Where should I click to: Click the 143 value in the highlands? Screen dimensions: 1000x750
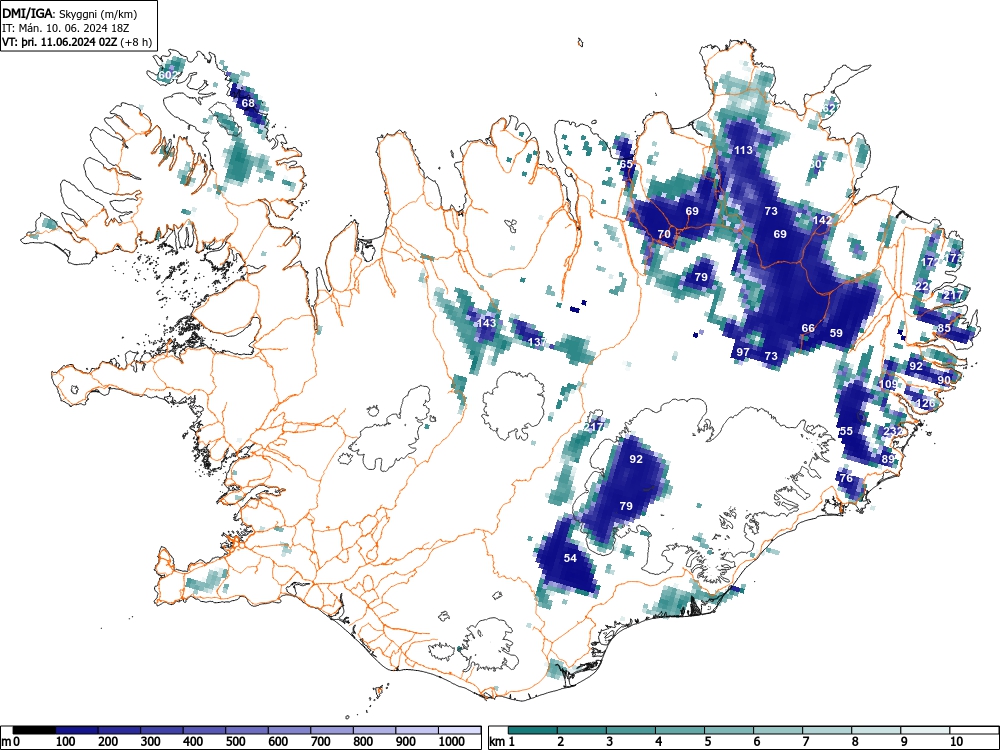pos(486,323)
